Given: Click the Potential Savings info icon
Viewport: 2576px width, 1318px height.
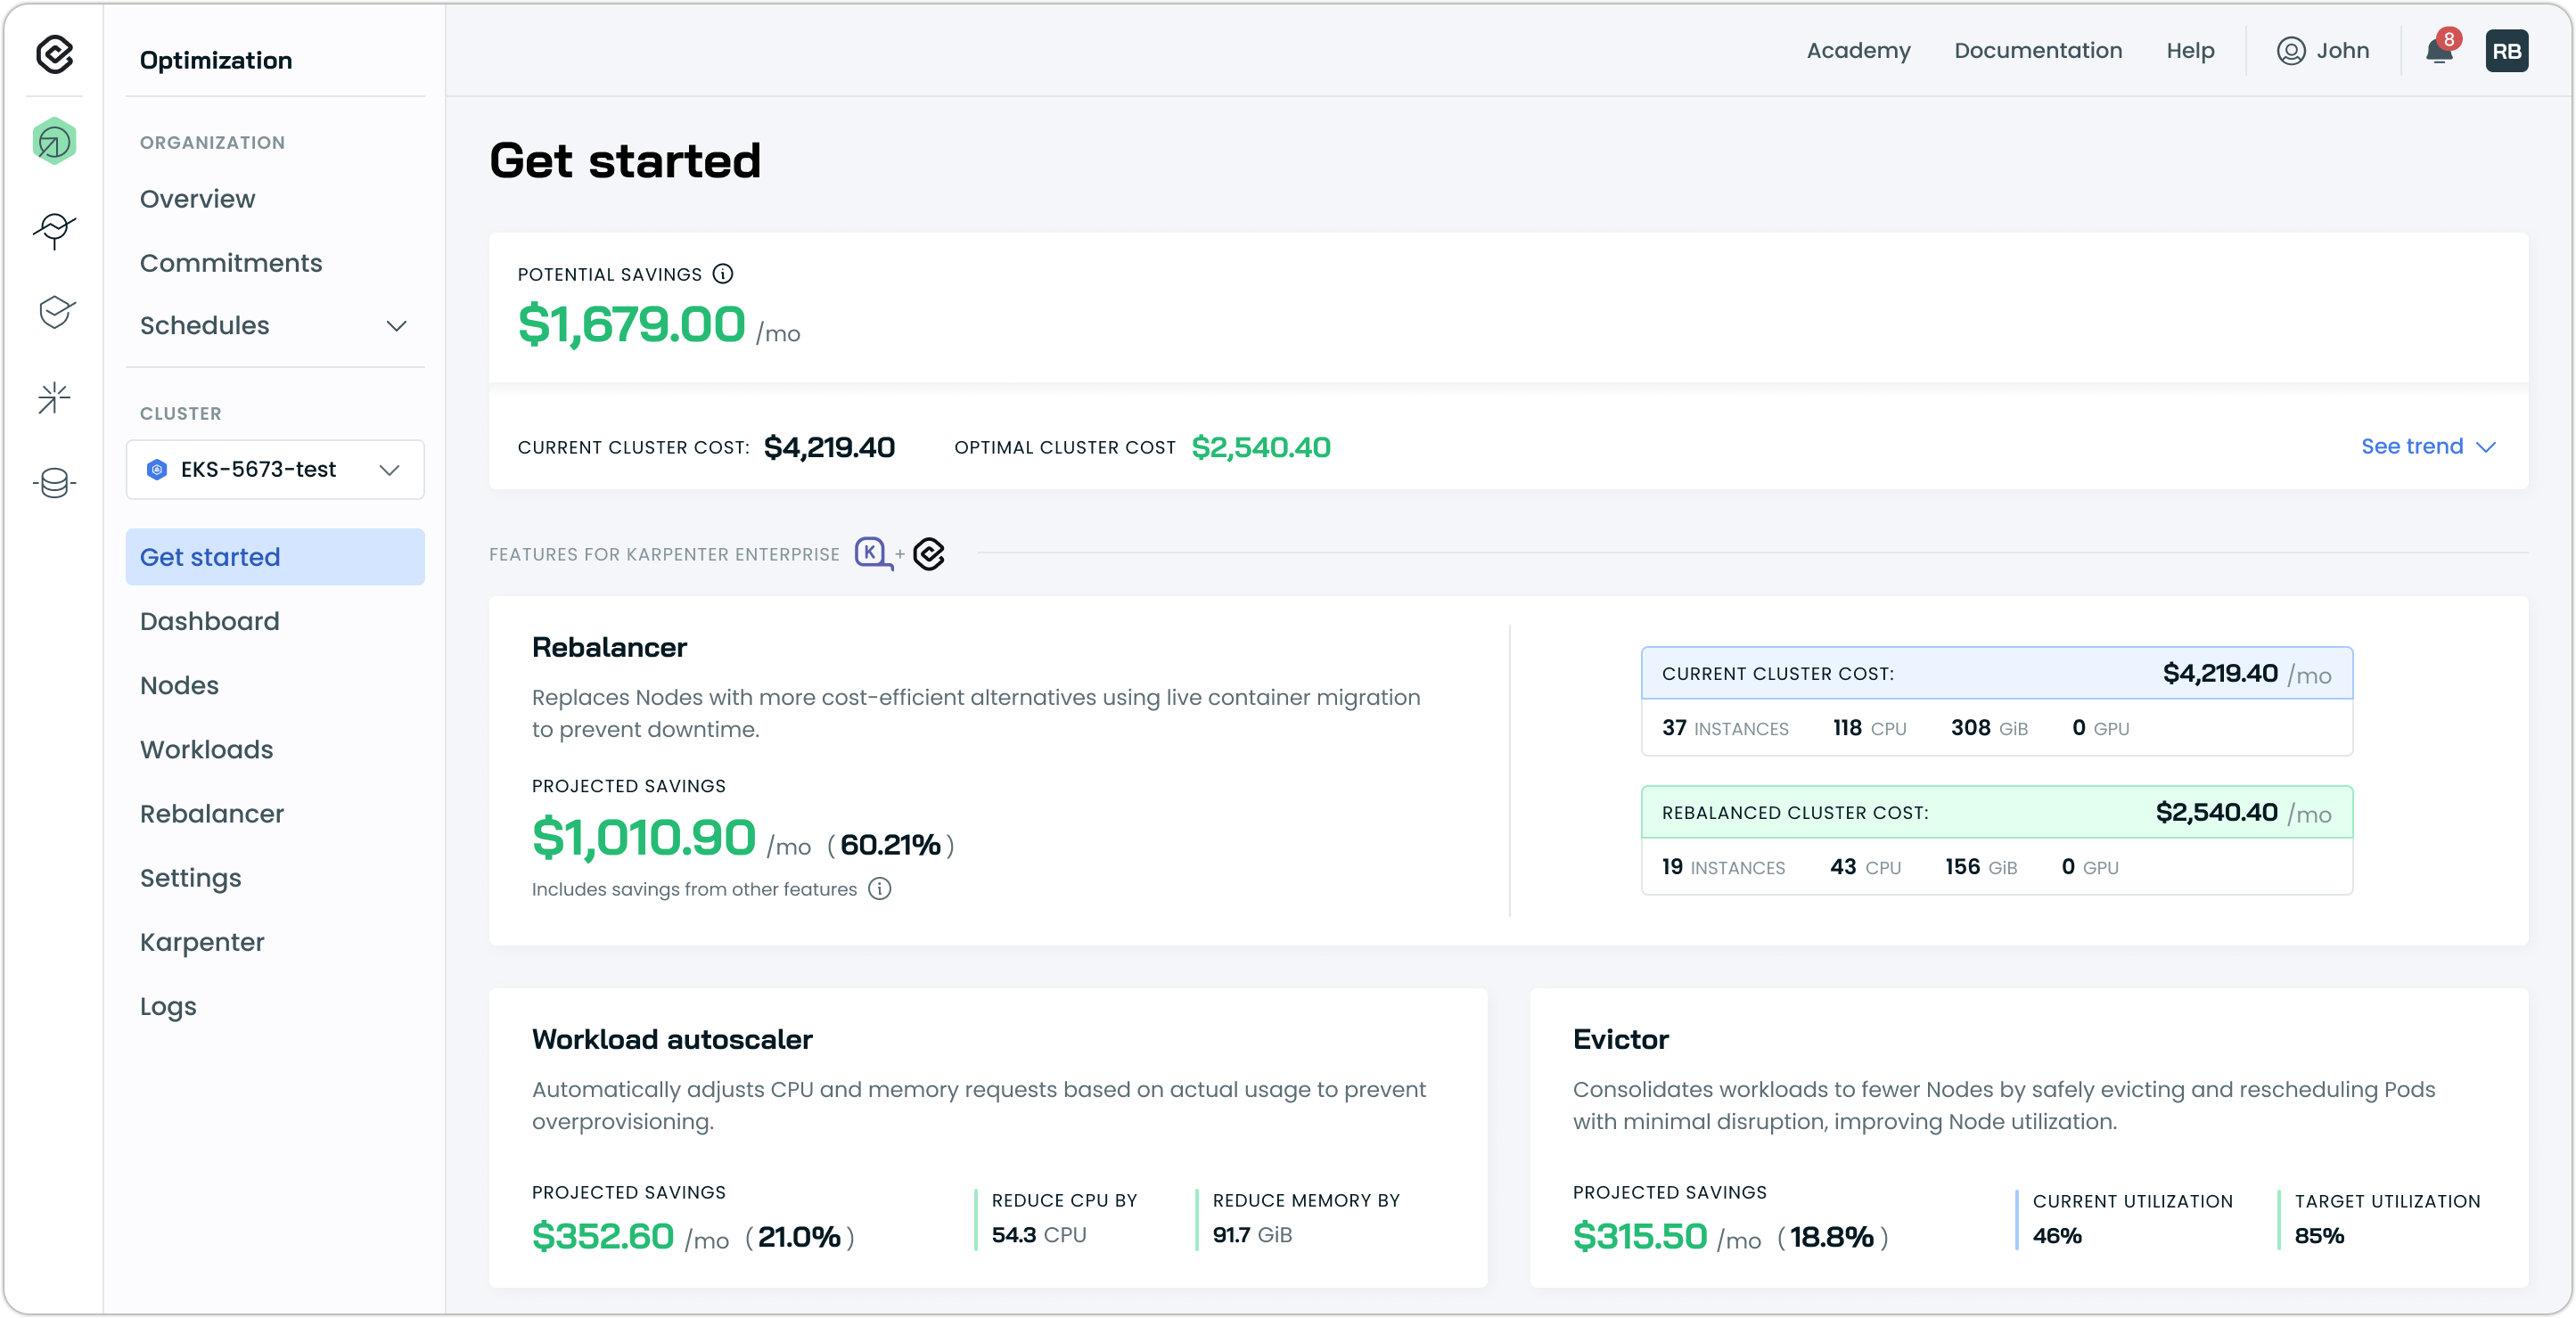Looking at the screenshot, I should 723,274.
